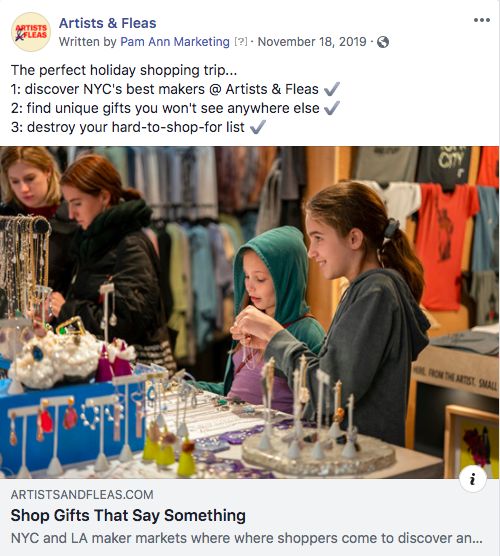
Task: Click the red Statue of Liberty t-shirt
Action: 443,245
